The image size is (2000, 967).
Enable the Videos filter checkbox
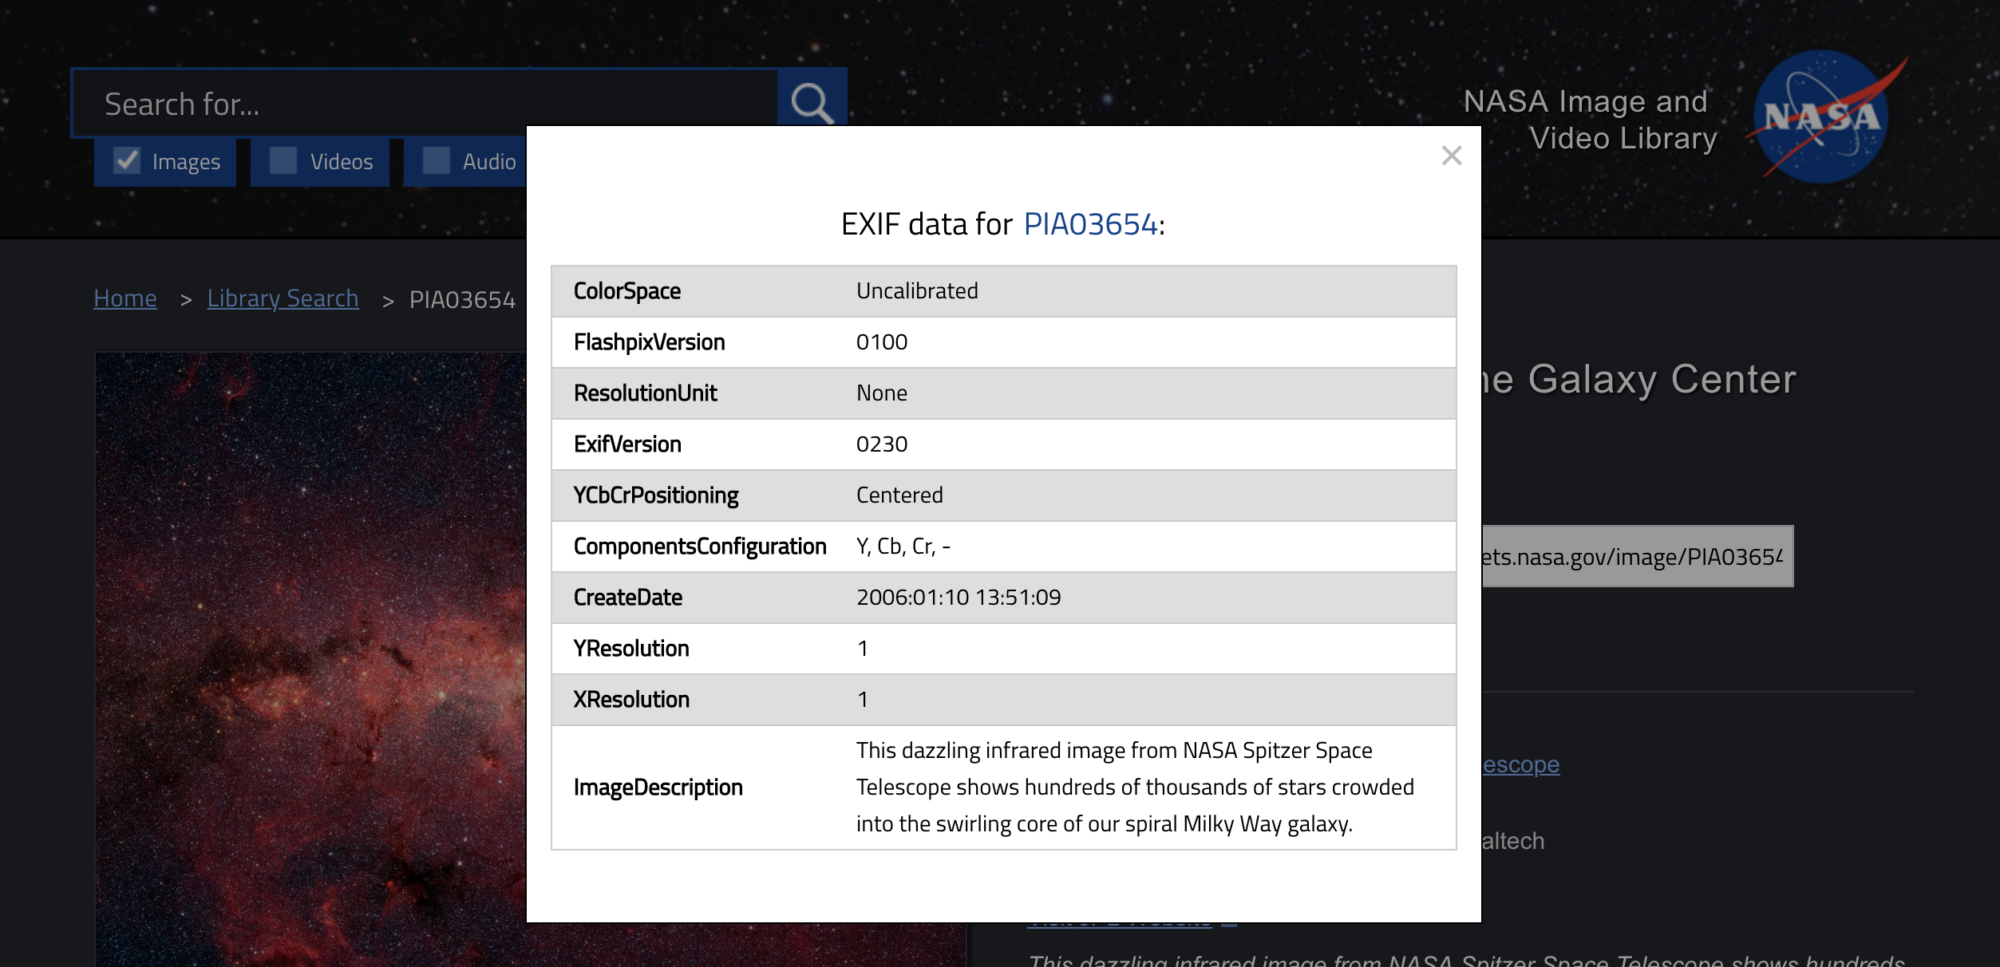coord(284,161)
